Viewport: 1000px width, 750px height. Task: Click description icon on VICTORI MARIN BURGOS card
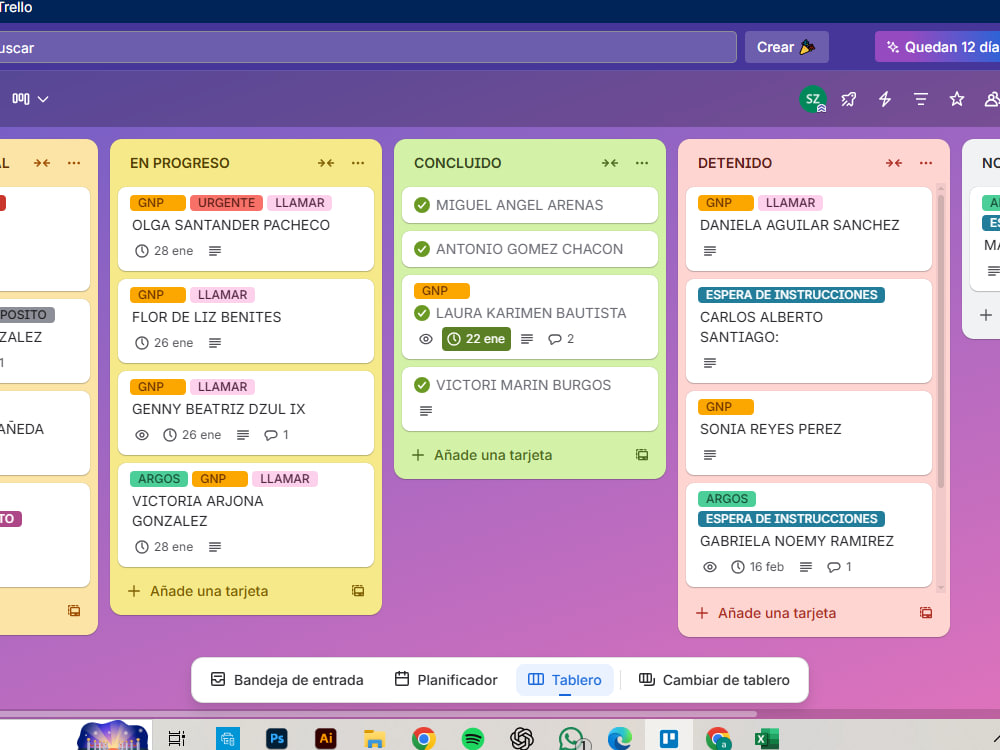tap(426, 411)
